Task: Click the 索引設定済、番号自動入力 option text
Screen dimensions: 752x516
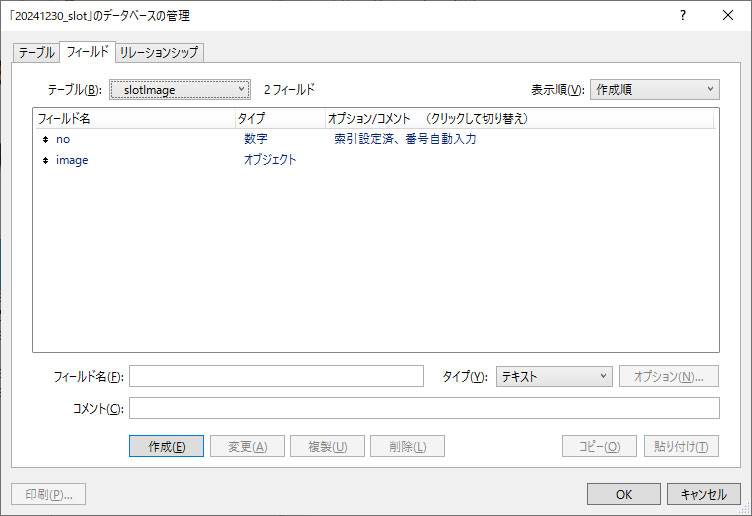Action: pyautogui.click(x=405, y=139)
